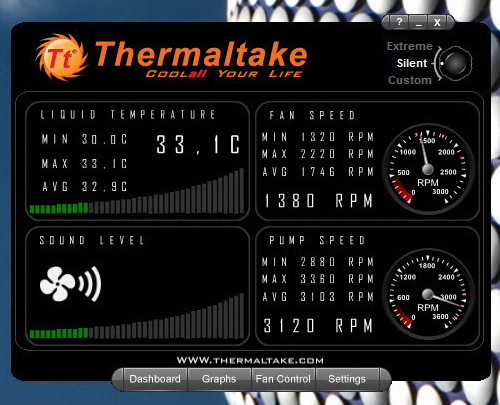This screenshot has width=500, height=405.
Task: Click the pump MAX 3360 RPM value
Action: [x=318, y=279]
